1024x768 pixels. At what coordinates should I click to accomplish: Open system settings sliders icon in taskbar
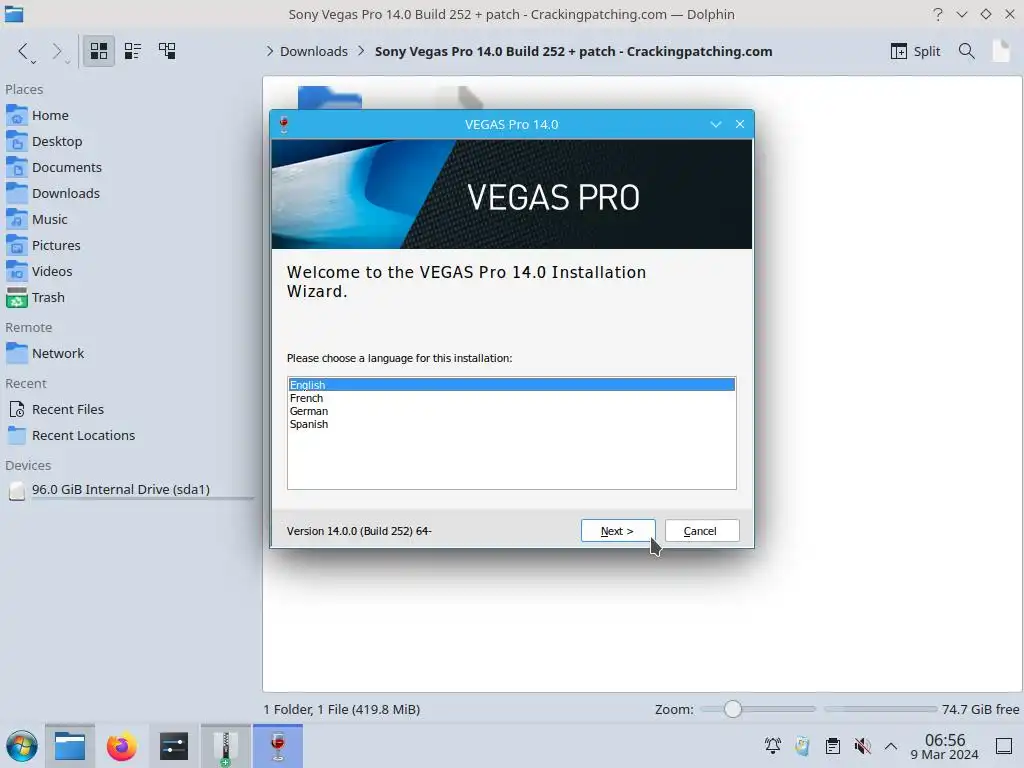[174, 746]
